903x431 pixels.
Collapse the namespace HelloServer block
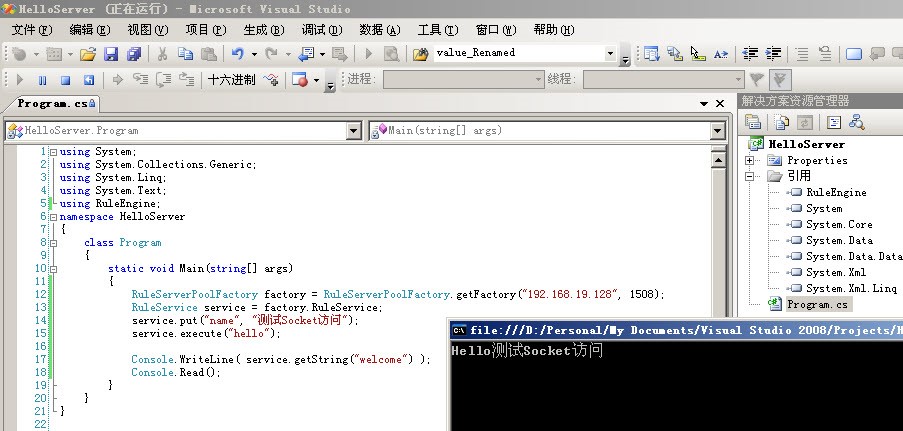pos(54,217)
